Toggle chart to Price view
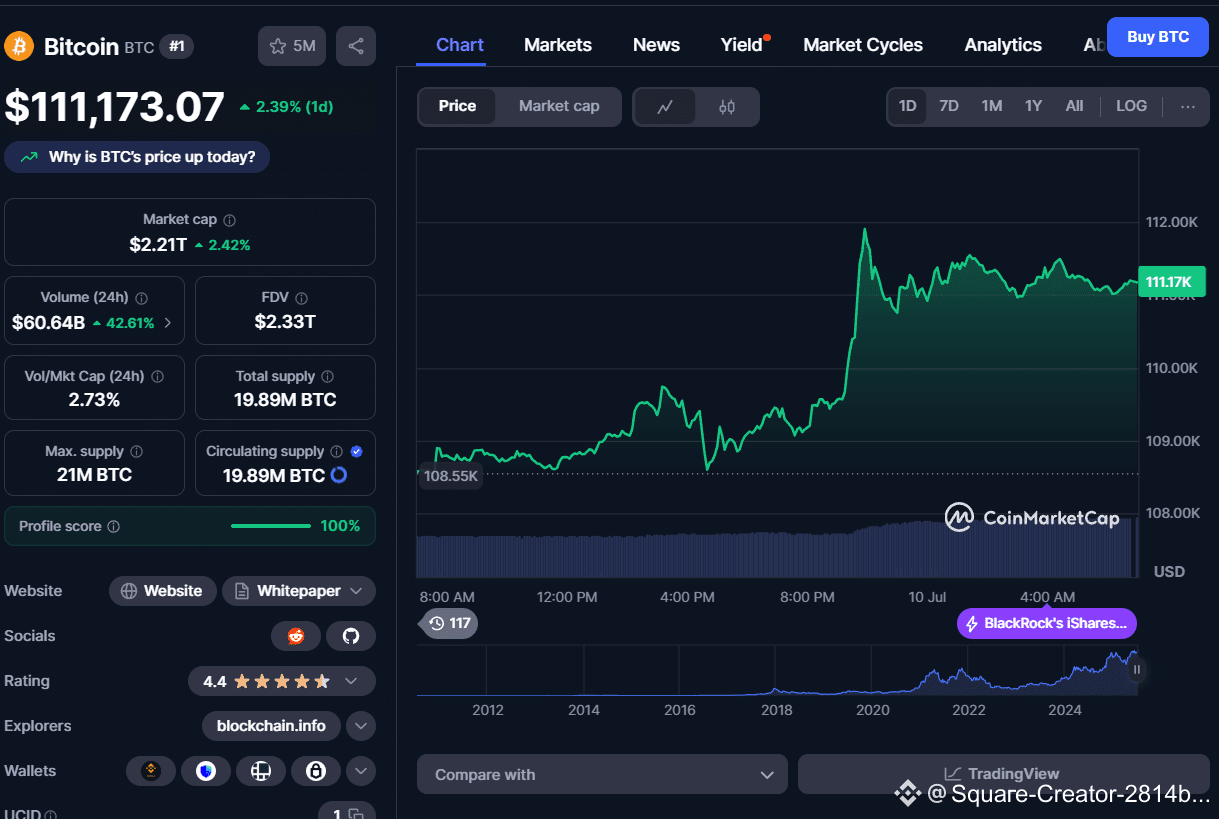This screenshot has width=1219, height=819. [x=457, y=106]
